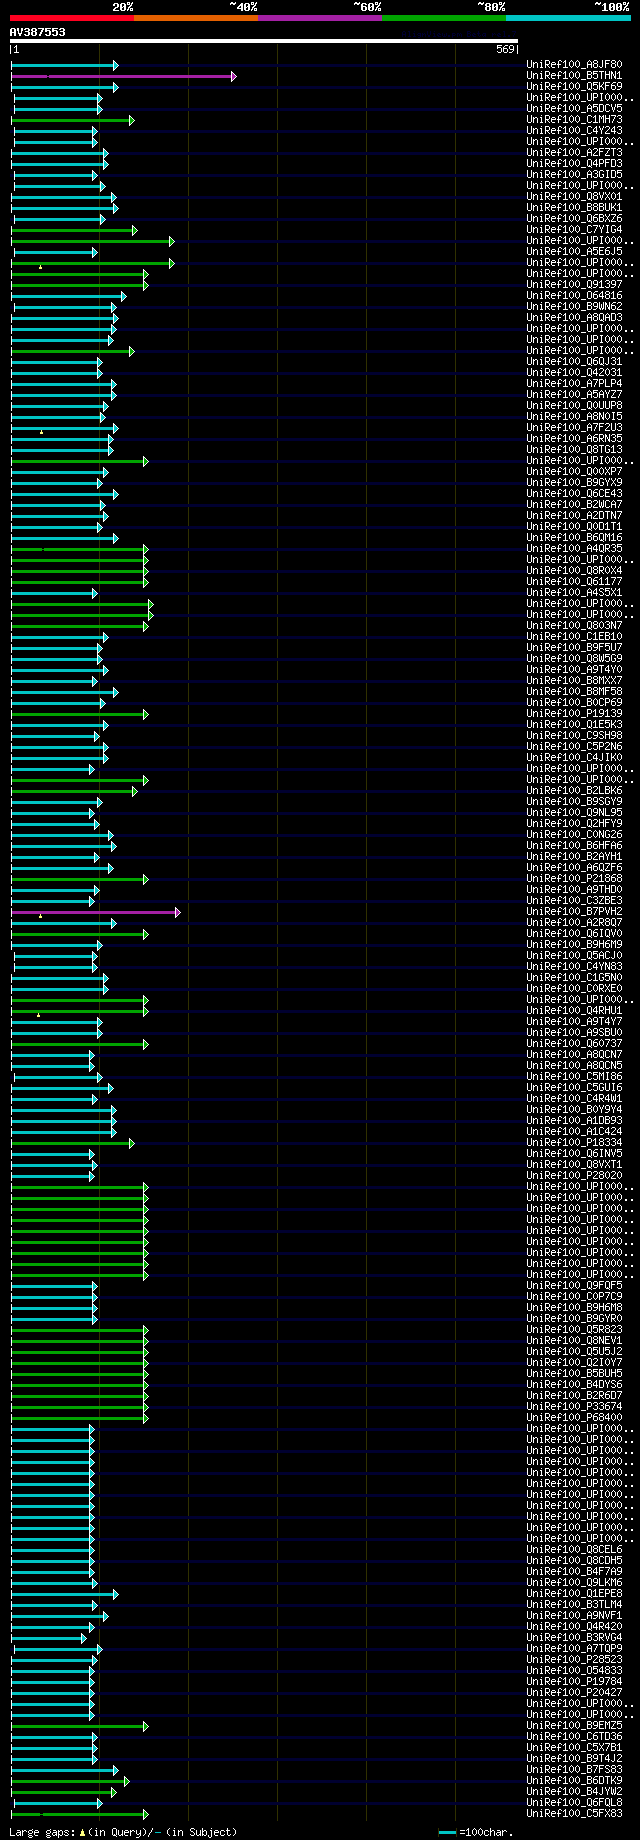Open UniRef100_P28020 hit label

574,1176
